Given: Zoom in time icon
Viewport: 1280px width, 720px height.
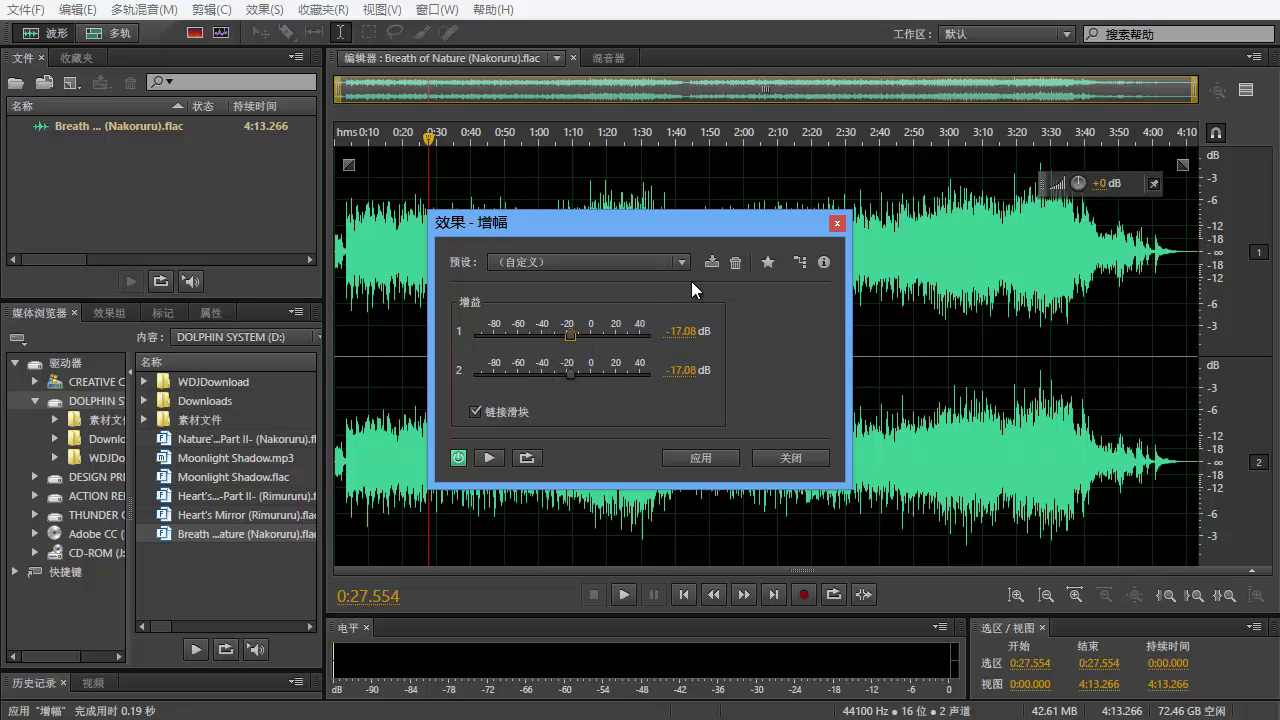Looking at the screenshot, I should coord(1075,595).
